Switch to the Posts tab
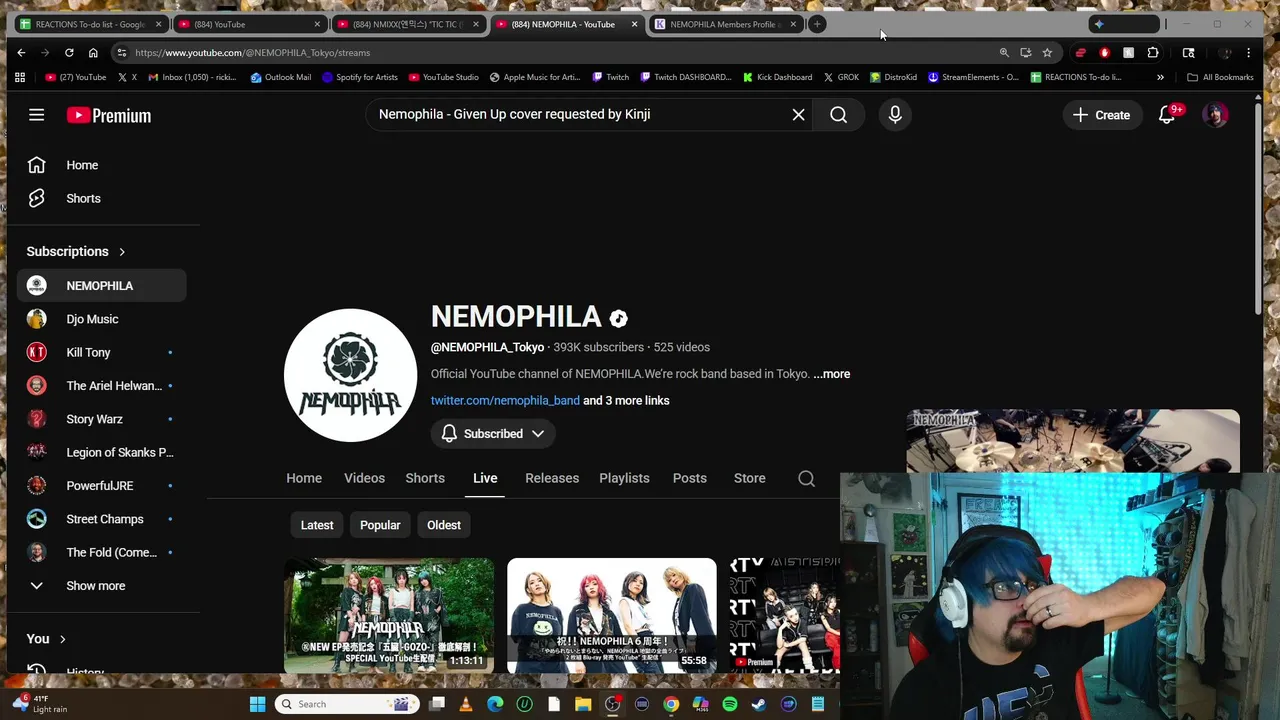The image size is (1280, 720). click(689, 478)
